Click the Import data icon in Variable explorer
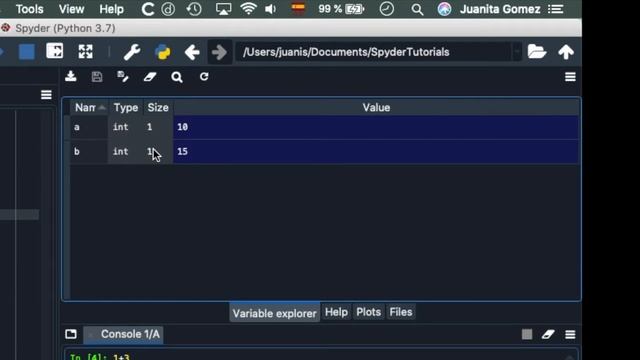The width and height of the screenshot is (640, 360). tap(71, 76)
